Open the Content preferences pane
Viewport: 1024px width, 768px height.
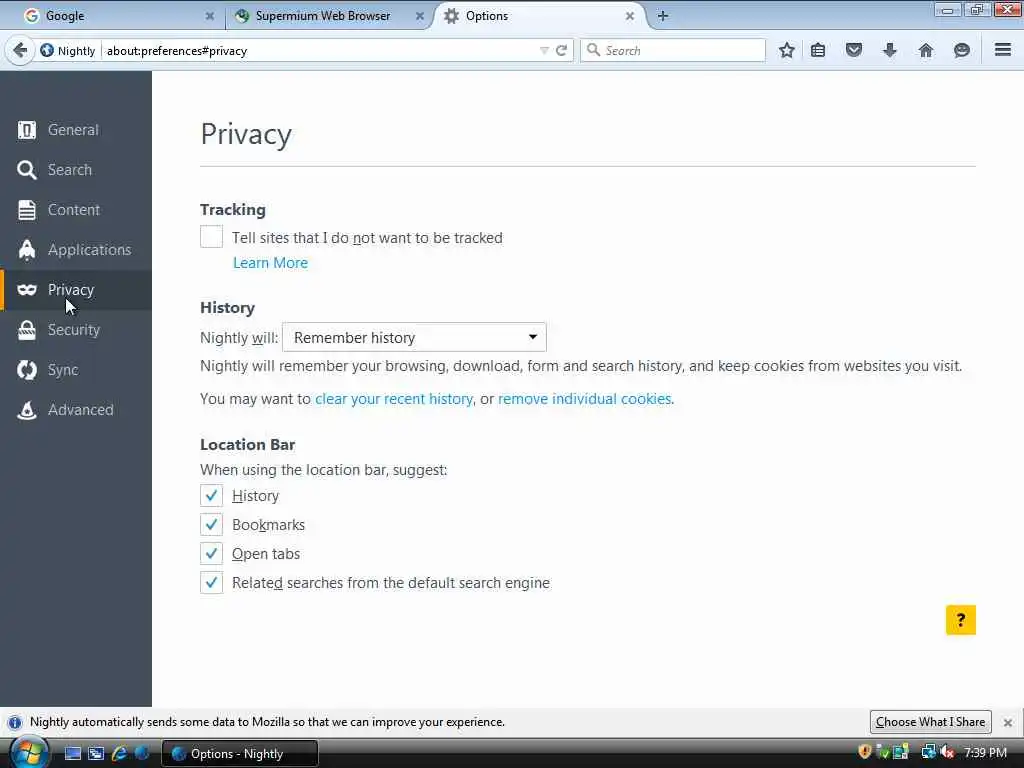tap(76, 210)
